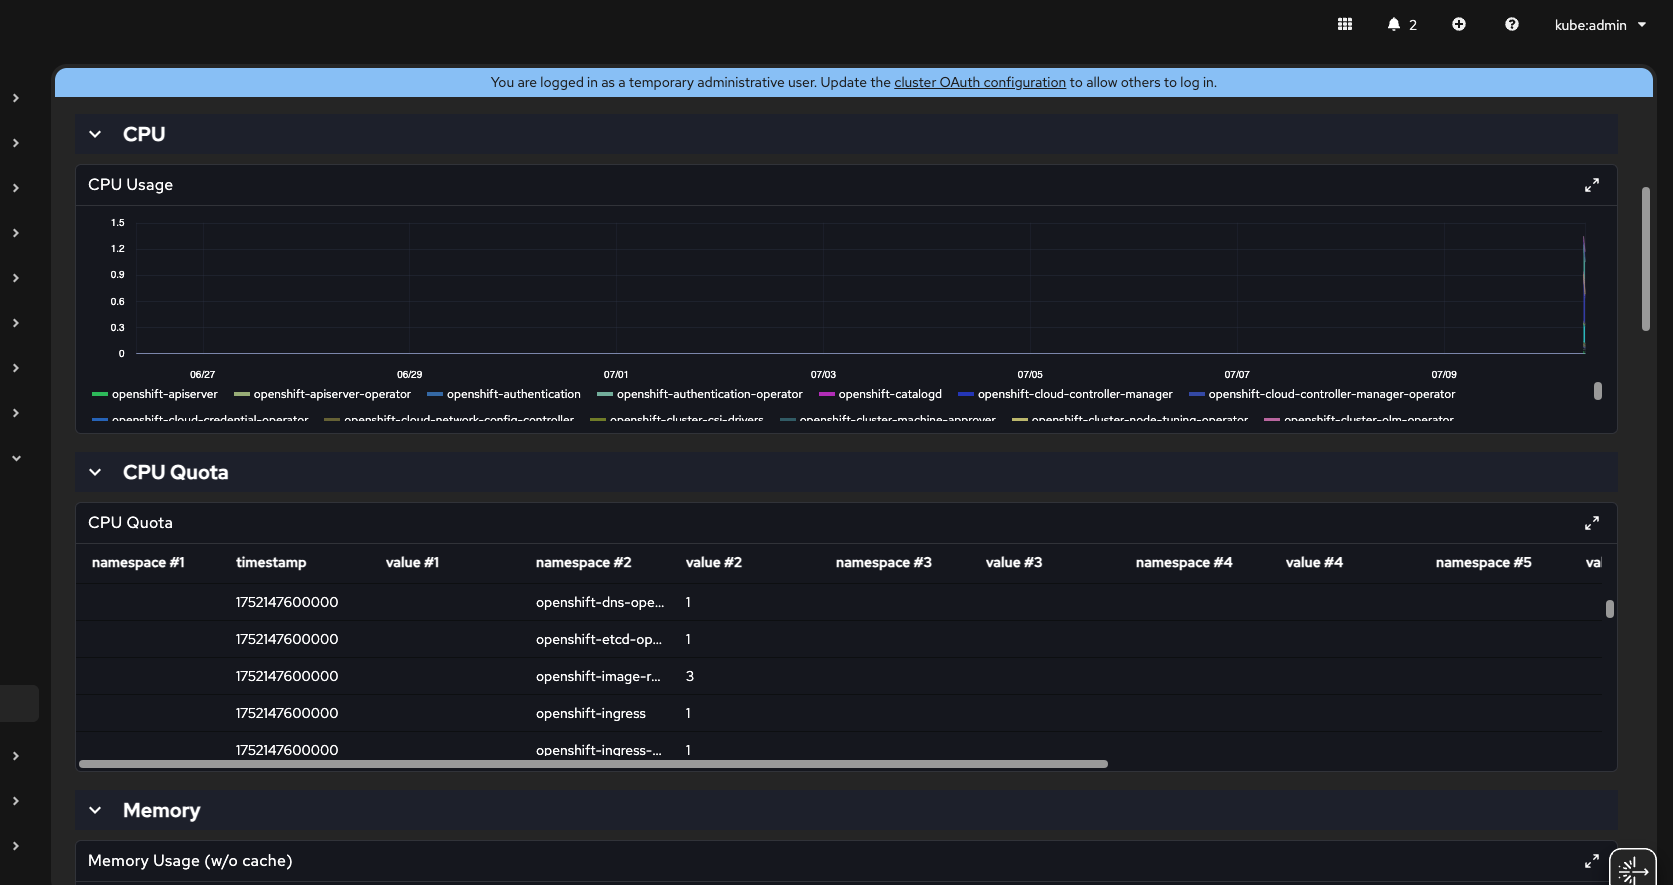1673x885 pixels.
Task: Open the application launcher grid icon
Action: click(1345, 24)
